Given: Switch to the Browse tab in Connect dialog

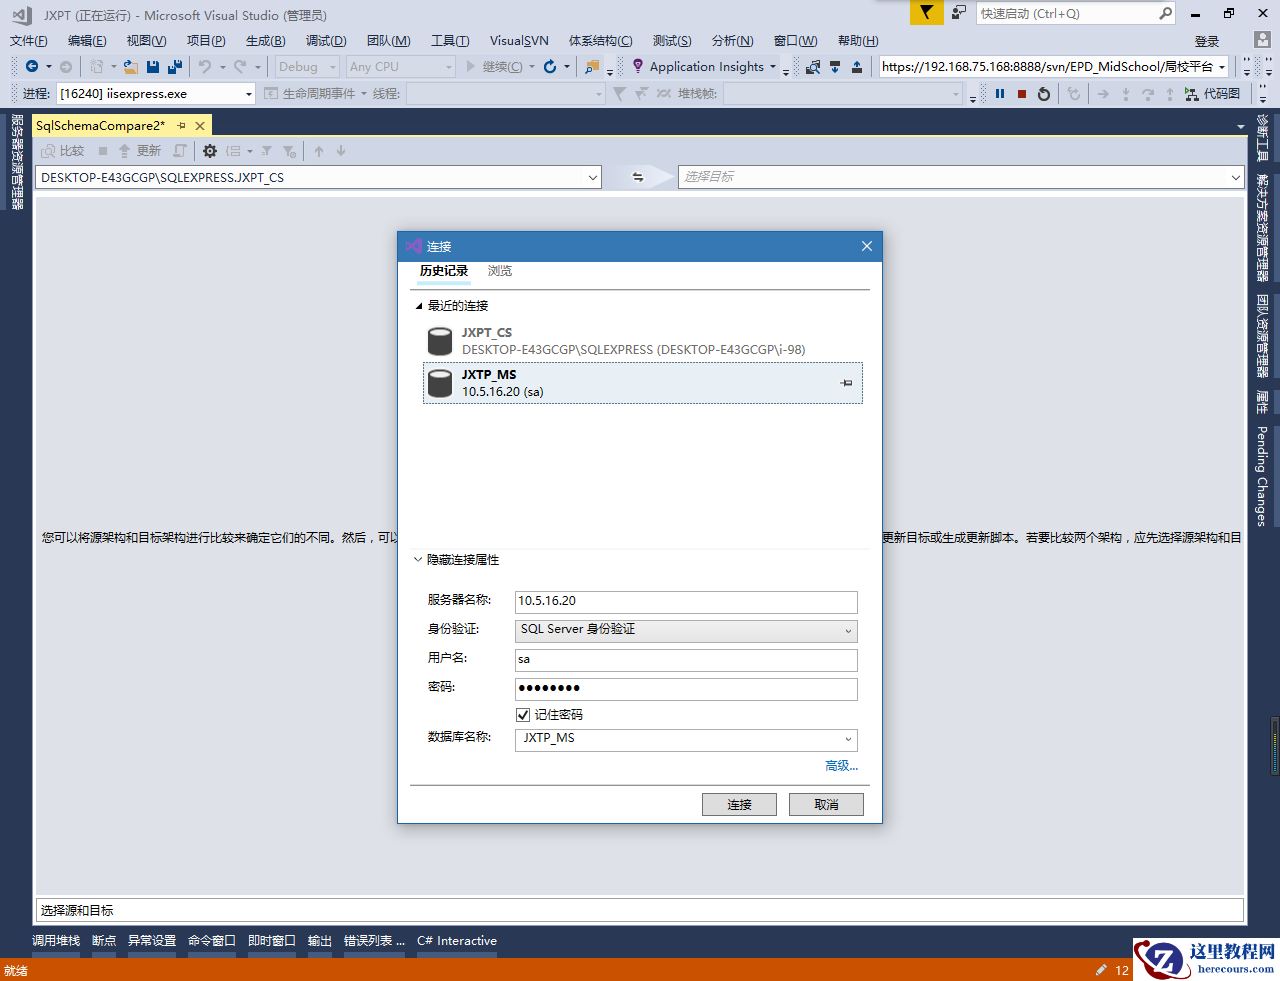Looking at the screenshot, I should click(500, 271).
